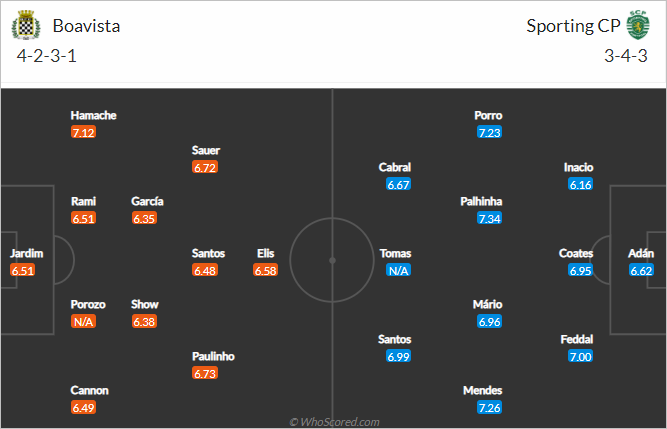Open the Sporting CP team name link
667x429 pixels.
[573, 26]
